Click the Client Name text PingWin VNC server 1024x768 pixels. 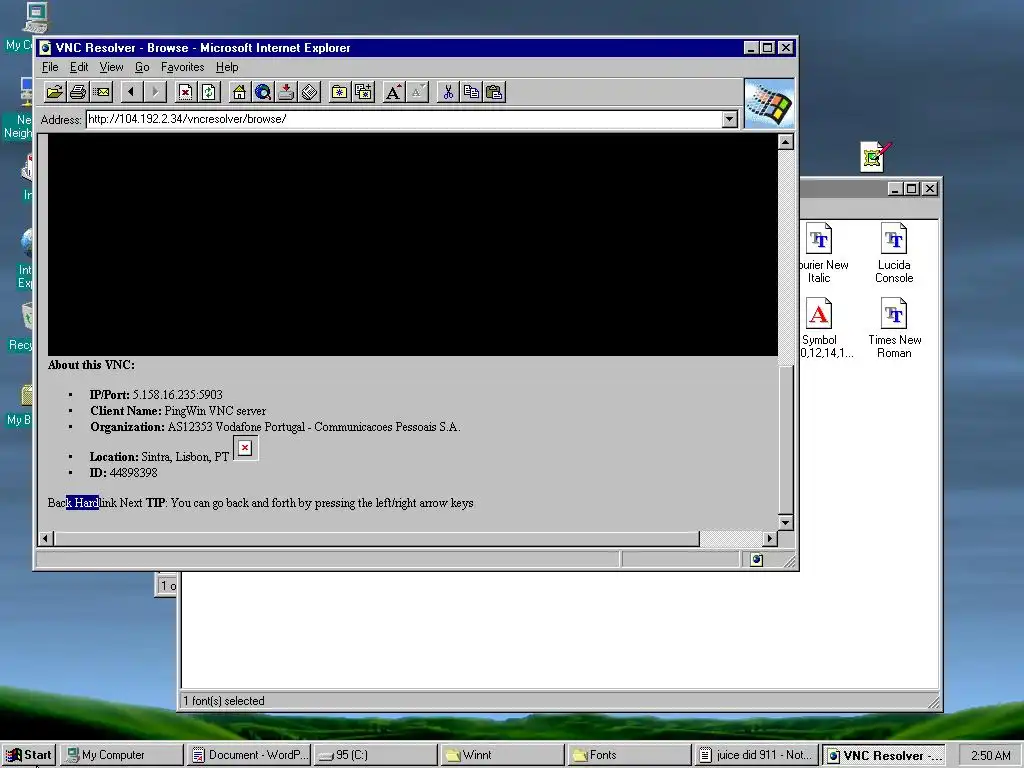tap(215, 411)
